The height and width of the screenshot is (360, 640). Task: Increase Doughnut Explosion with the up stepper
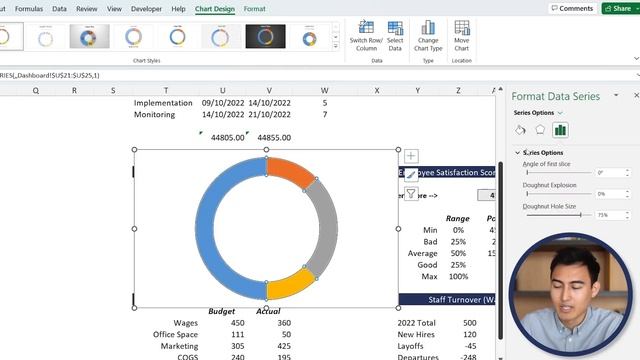627,191
